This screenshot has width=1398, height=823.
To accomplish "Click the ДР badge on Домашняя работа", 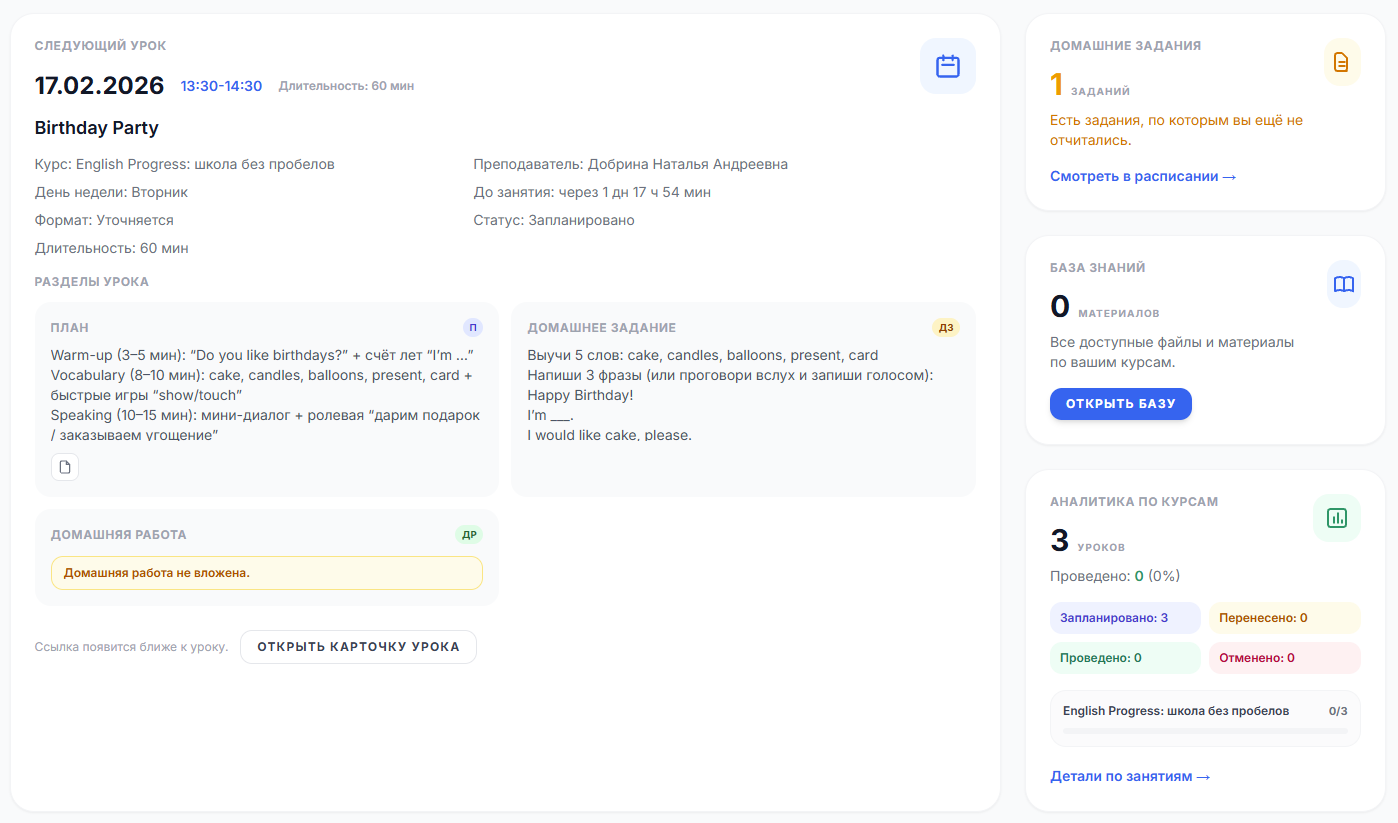I will click(x=469, y=535).
